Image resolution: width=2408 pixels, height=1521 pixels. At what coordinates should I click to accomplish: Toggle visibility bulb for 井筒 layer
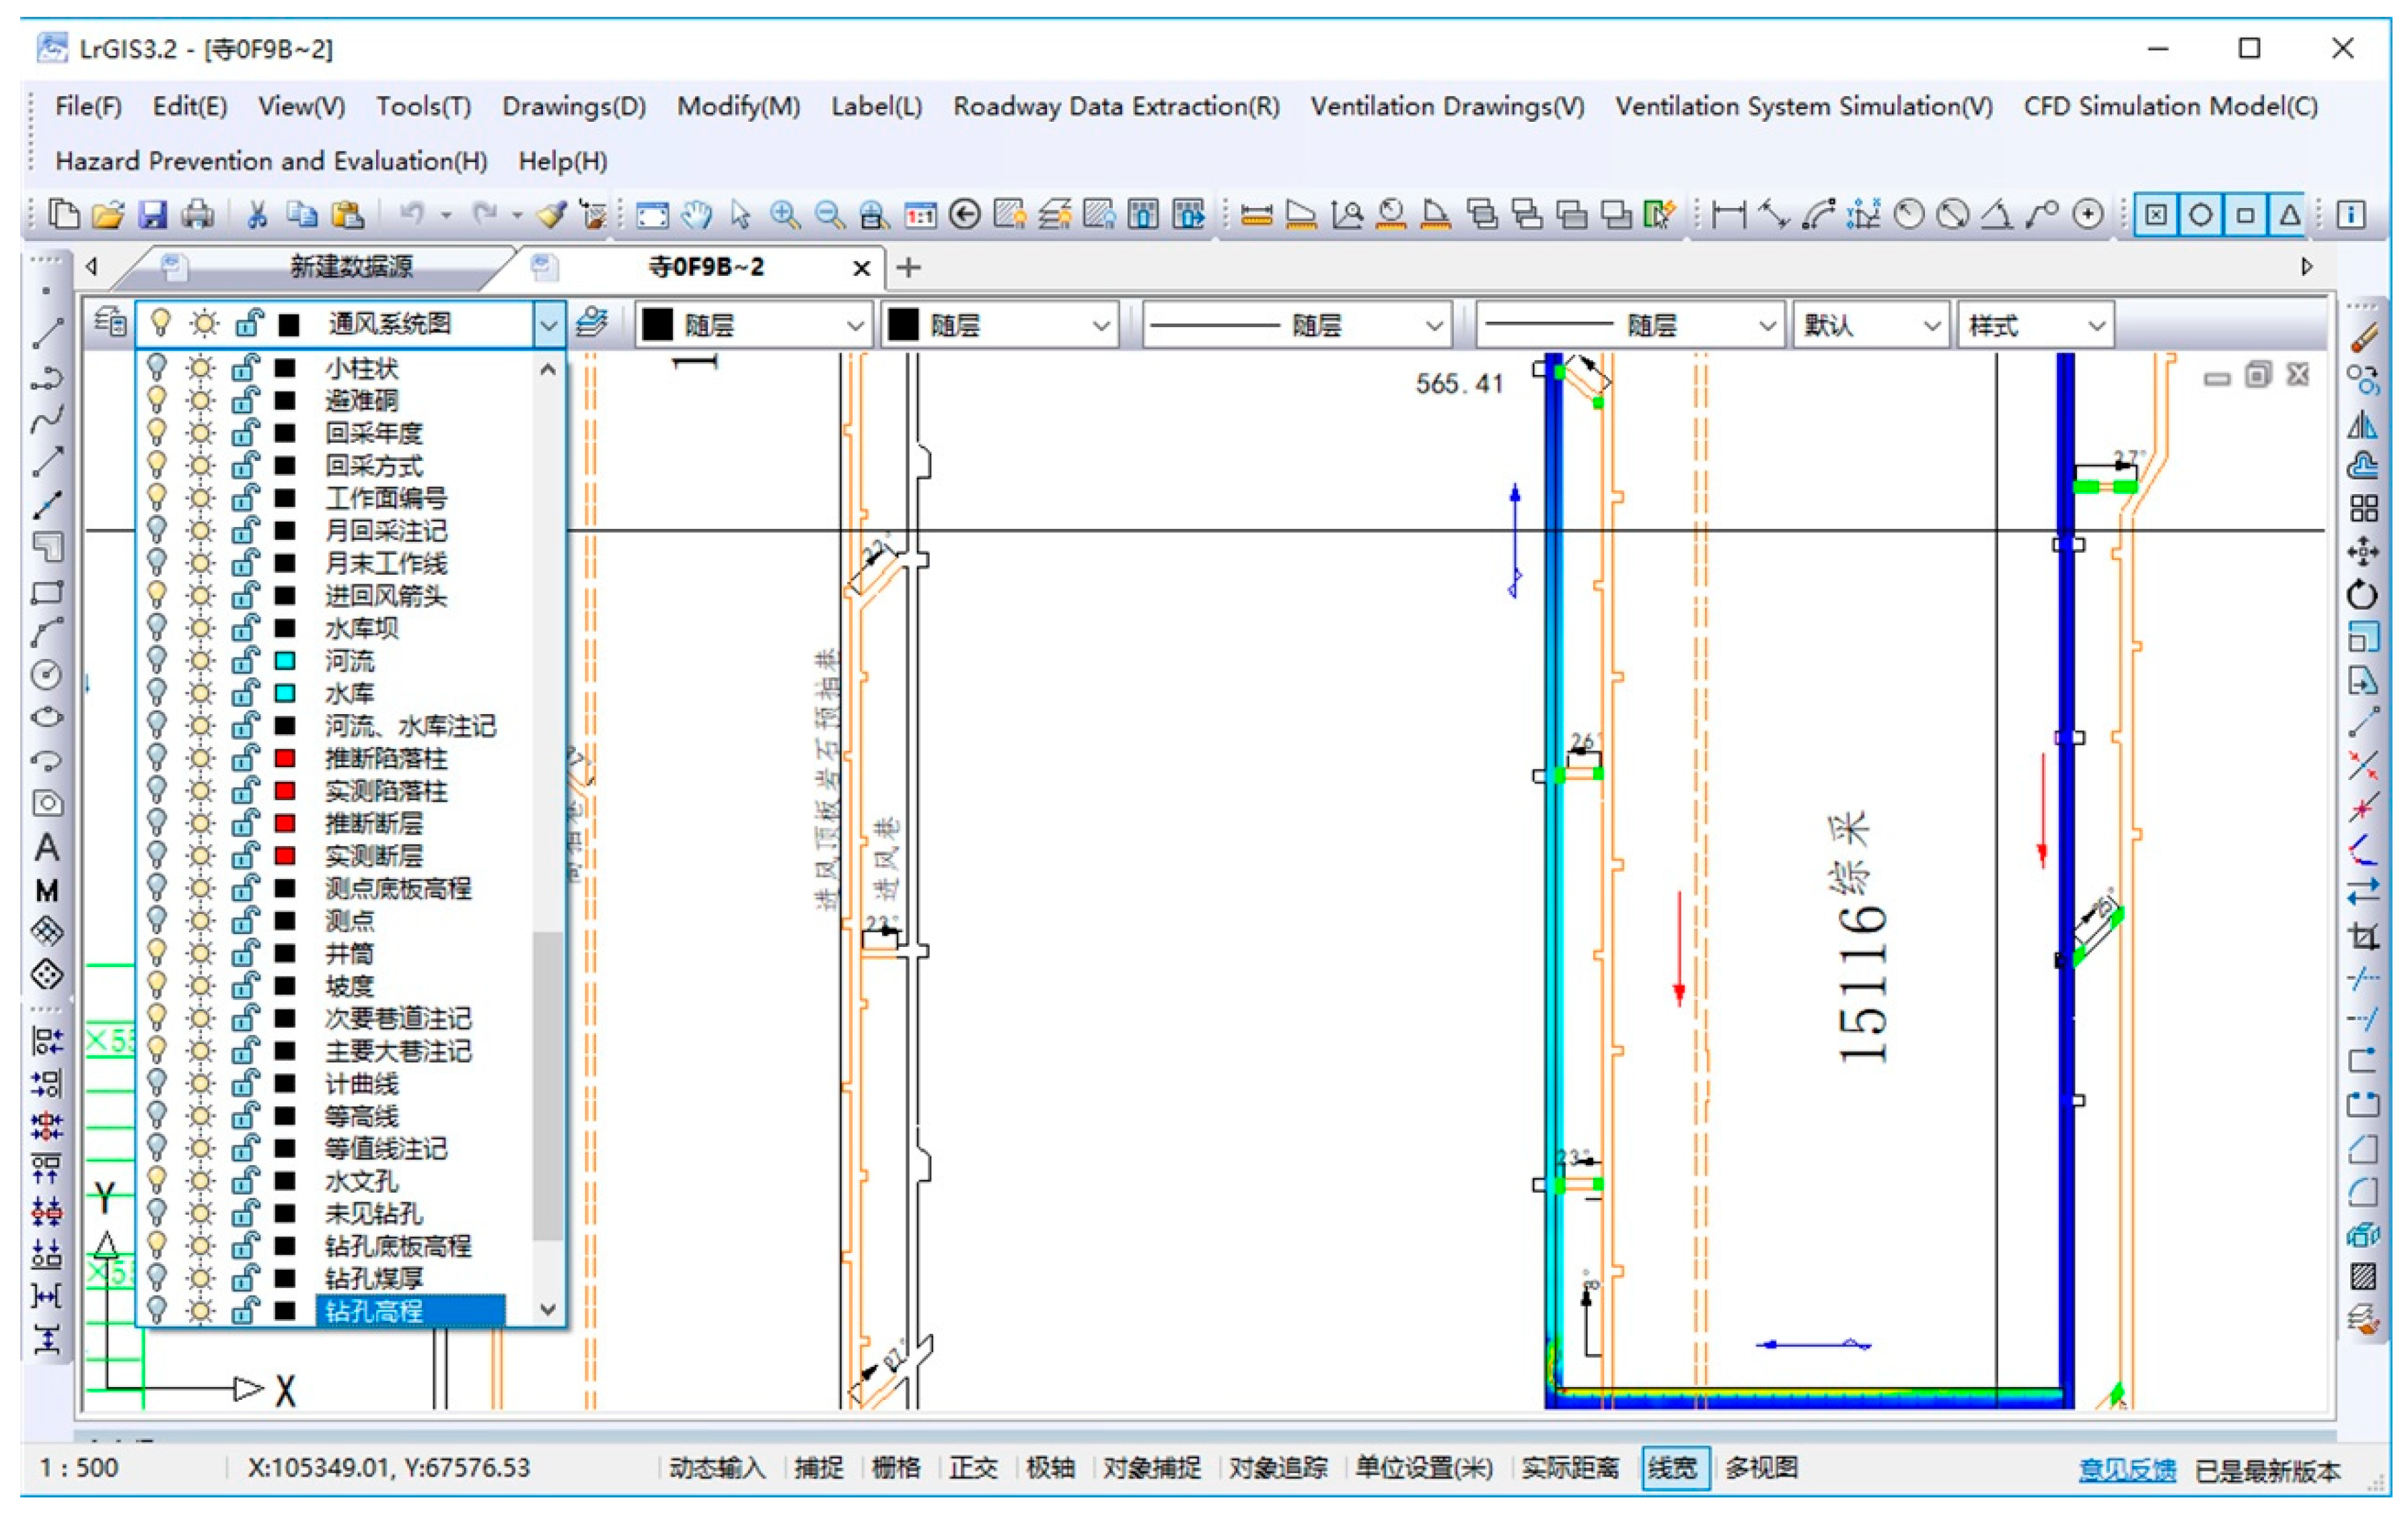157,952
